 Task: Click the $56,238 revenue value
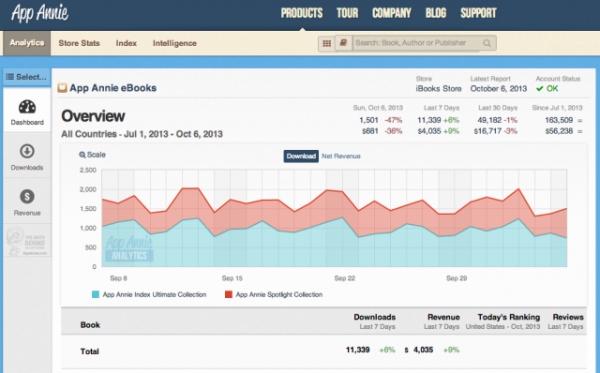click(x=559, y=131)
